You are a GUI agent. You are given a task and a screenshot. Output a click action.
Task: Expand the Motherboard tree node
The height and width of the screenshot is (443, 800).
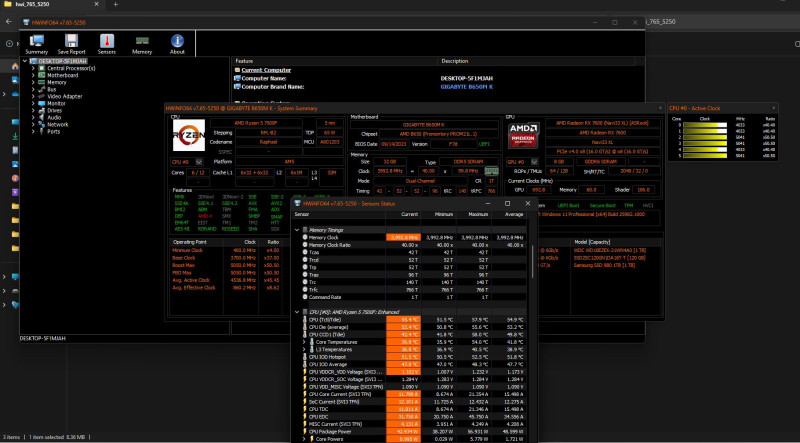click(x=33, y=75)
